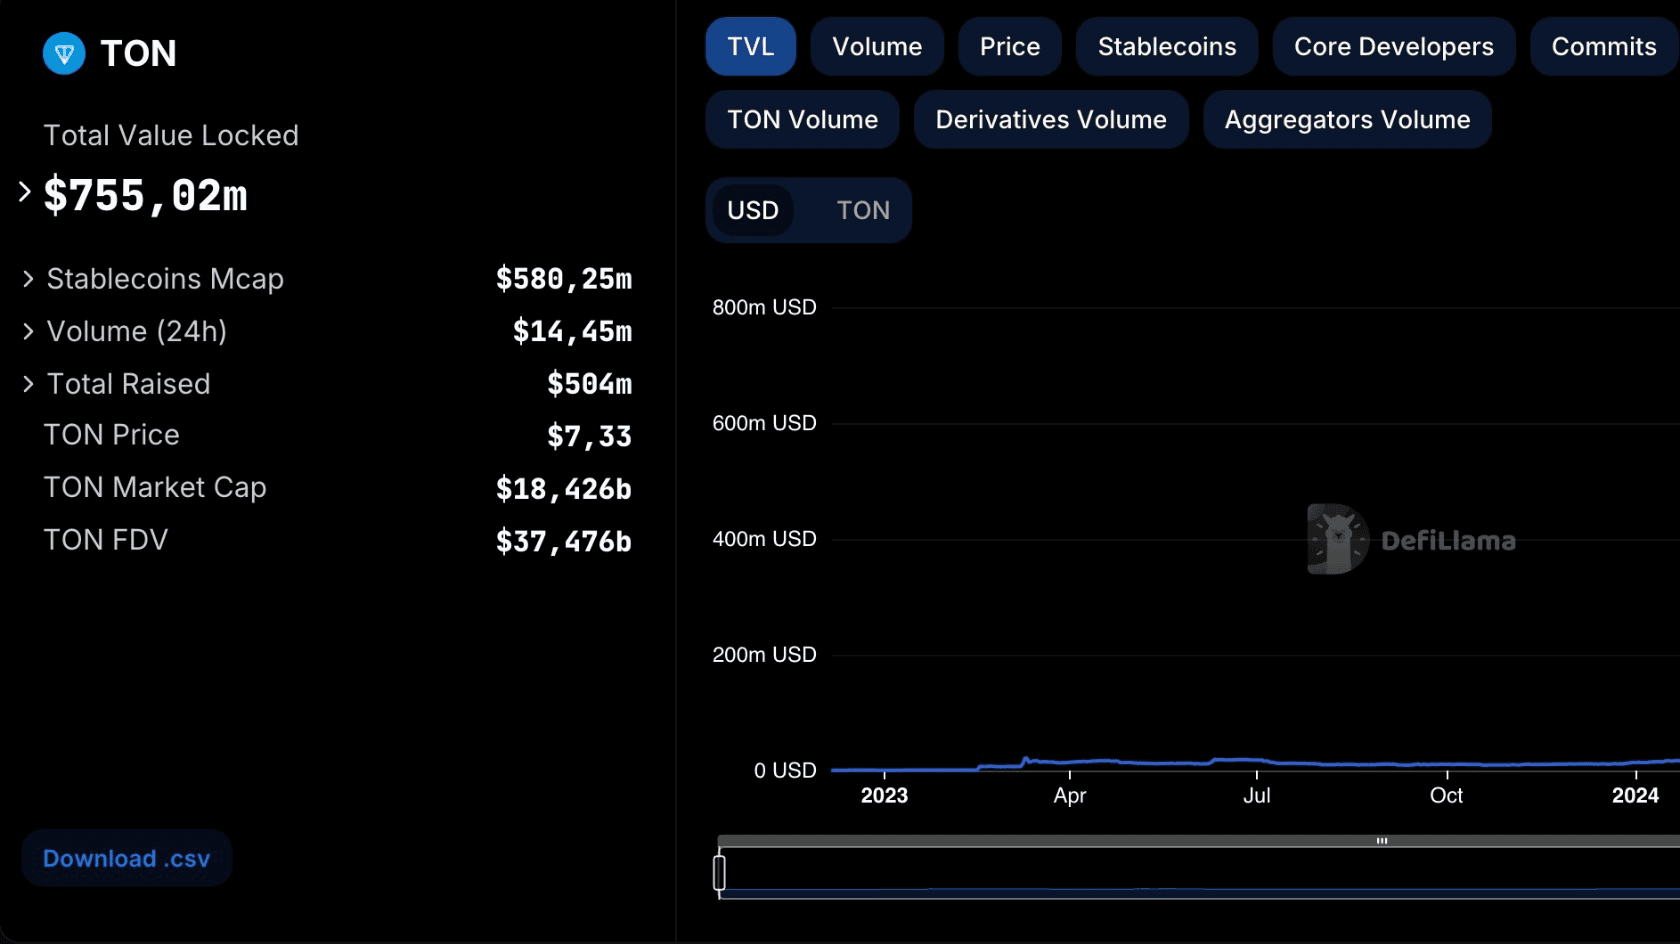Click the $37,476b FDV value

(564, 542)
